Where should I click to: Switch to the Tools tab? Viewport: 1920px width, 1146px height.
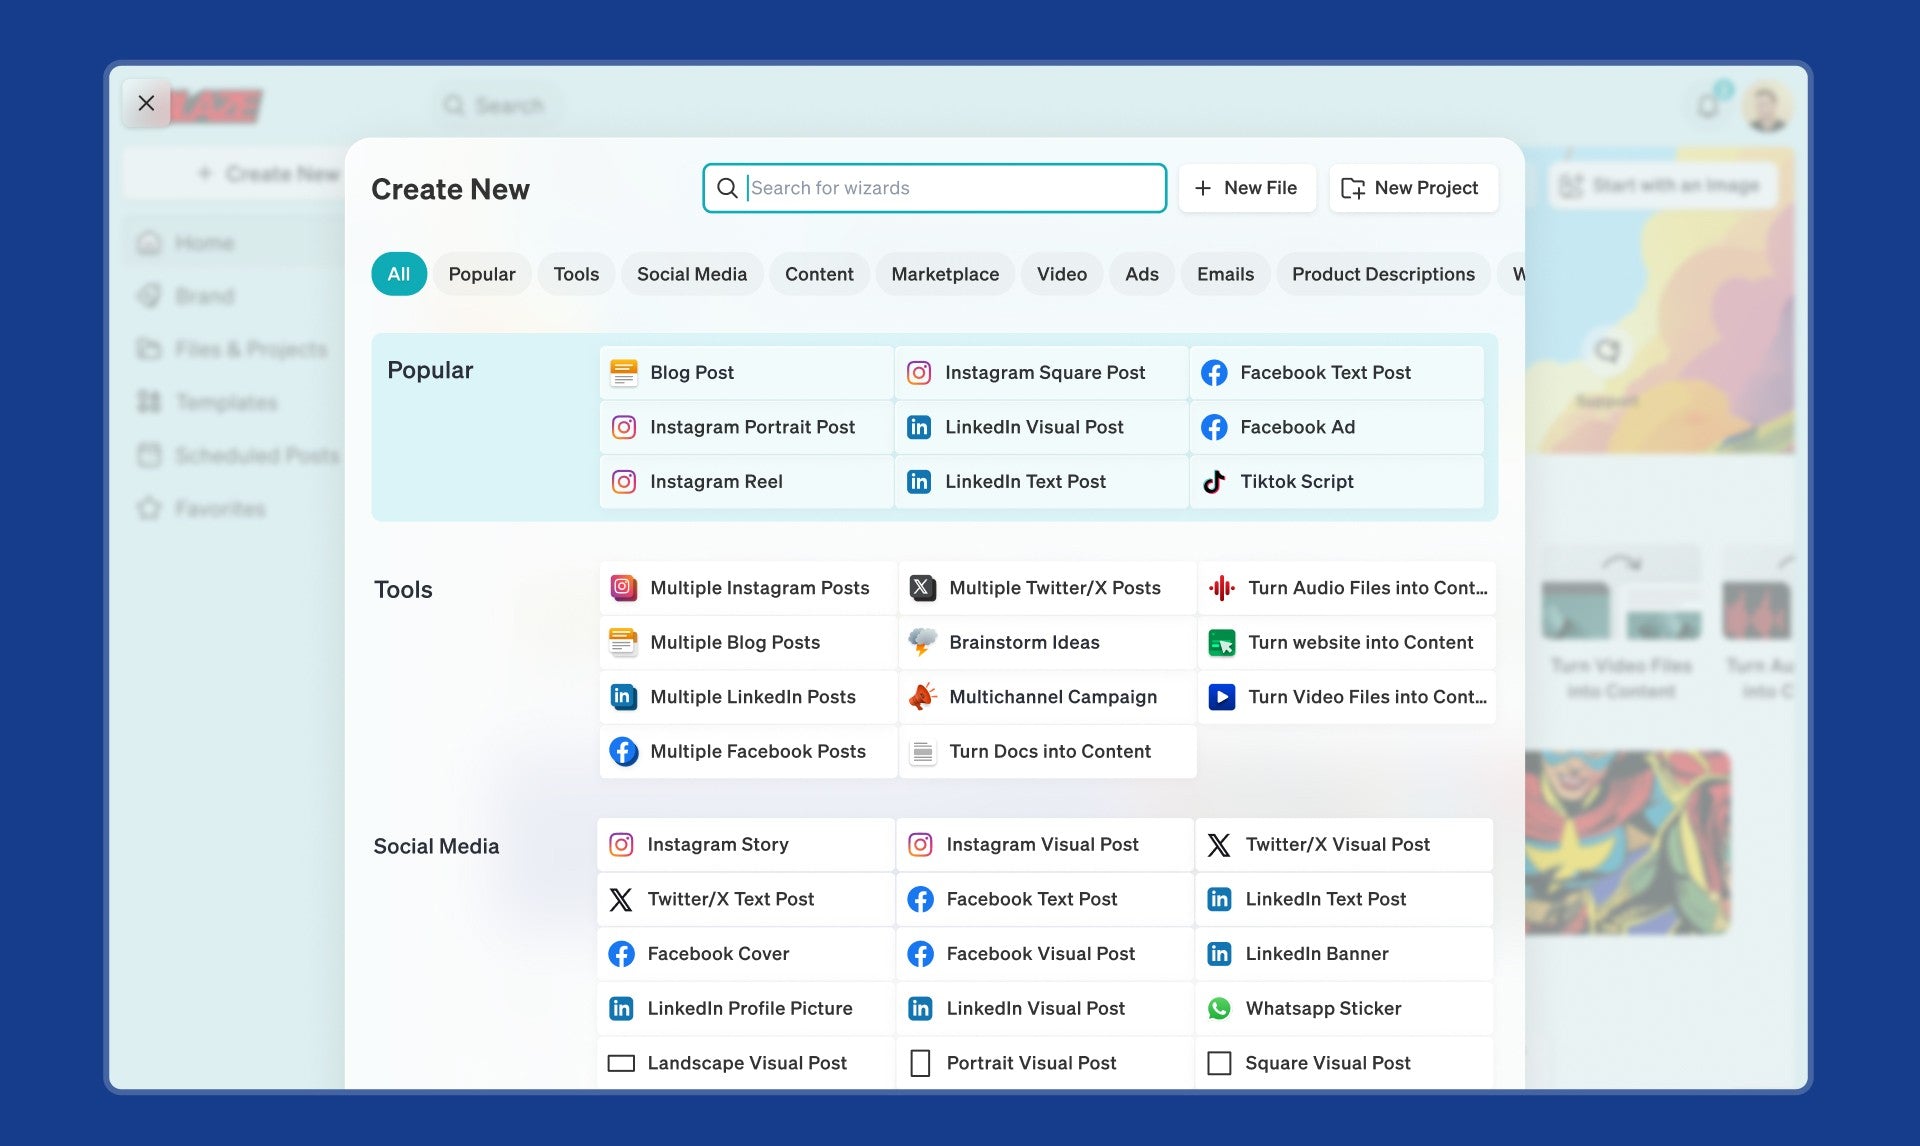[576, 274]
